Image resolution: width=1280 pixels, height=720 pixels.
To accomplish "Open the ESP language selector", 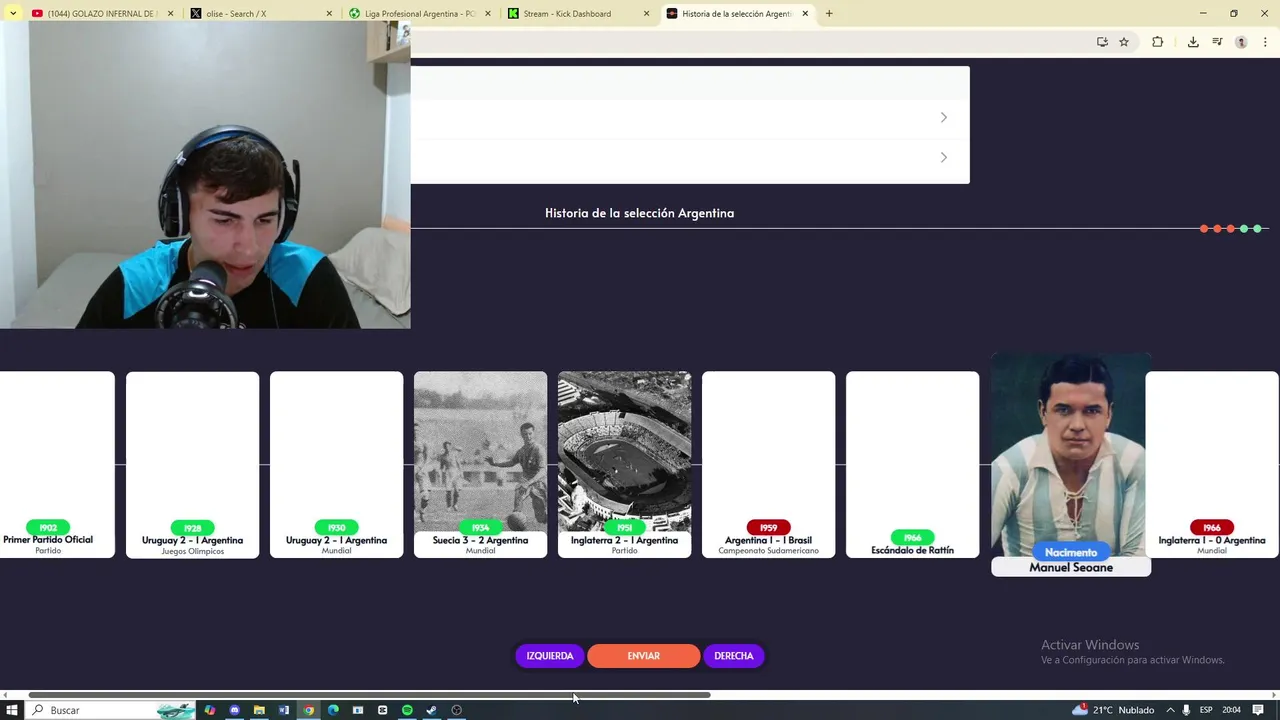I will (1206, 710).
